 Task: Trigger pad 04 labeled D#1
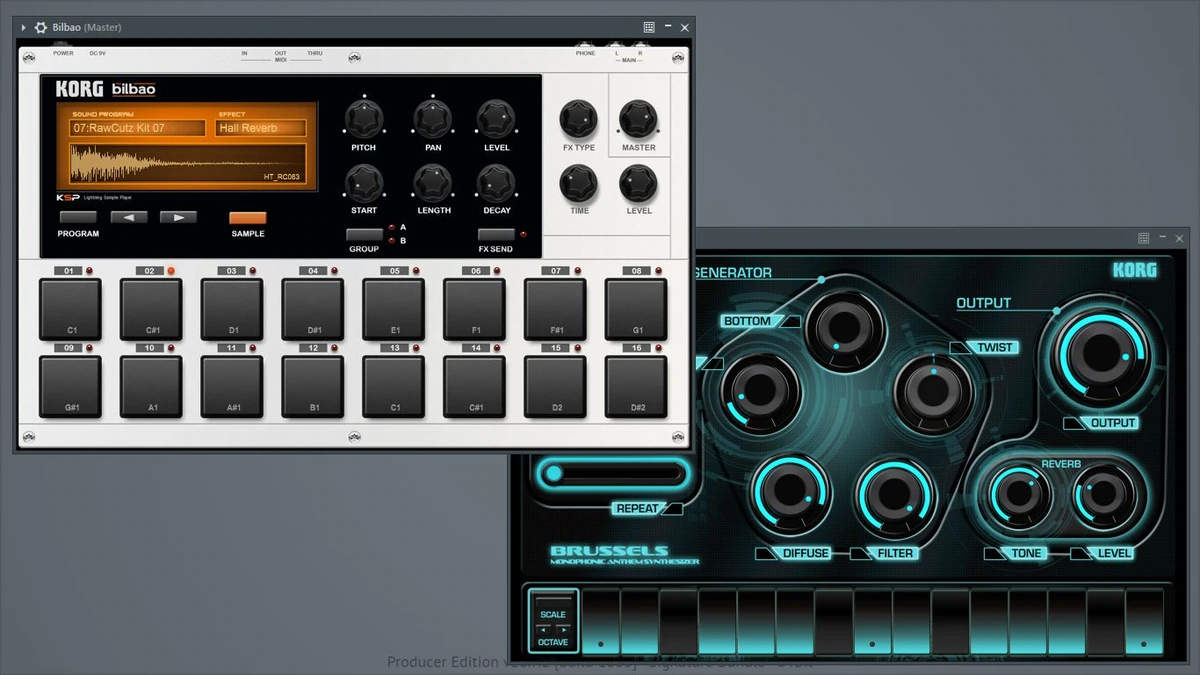[313, 309]
